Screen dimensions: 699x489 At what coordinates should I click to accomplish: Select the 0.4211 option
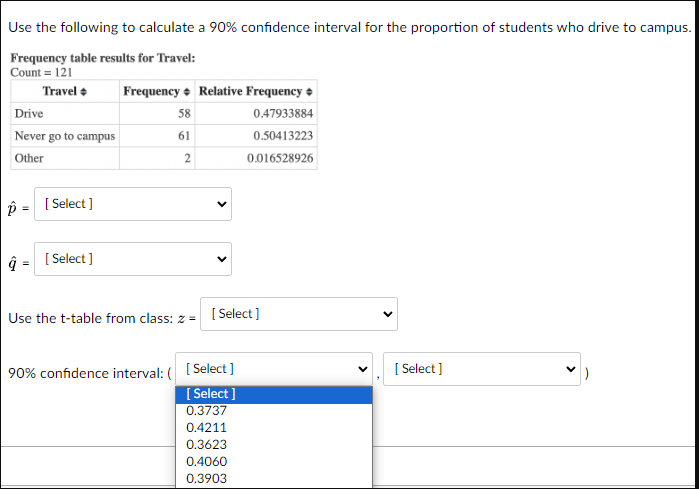[x=207, y=428]
